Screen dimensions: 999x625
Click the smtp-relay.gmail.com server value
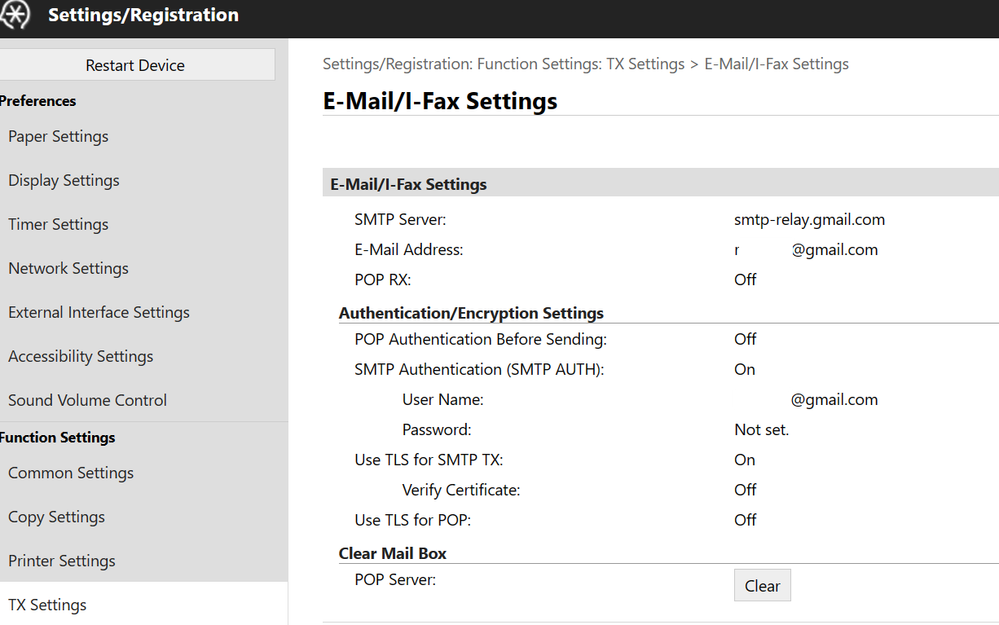[809, 220]
